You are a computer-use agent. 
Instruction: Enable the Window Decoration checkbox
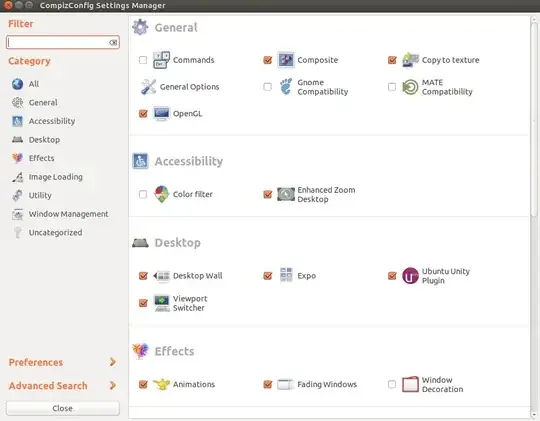coord(392,384)
